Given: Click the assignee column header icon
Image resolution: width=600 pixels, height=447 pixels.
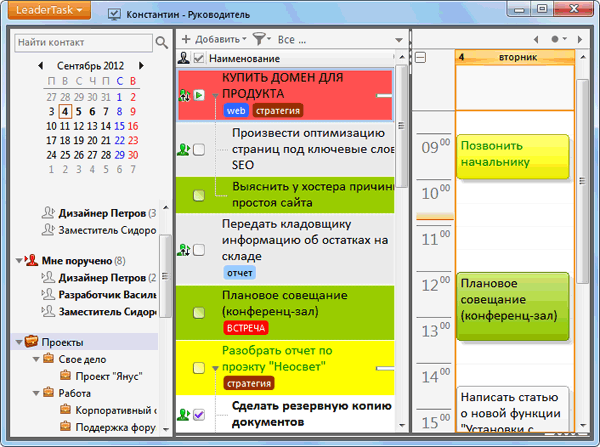Looking at the screenshot, I should pyautogui.click(x=184, y=58).
